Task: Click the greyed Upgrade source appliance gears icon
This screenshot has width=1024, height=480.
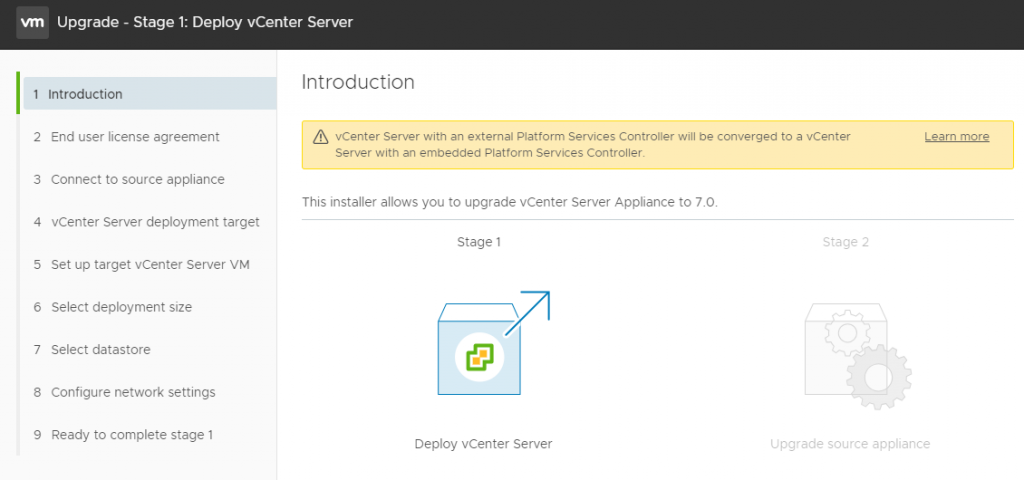Action: pos(858,355)
